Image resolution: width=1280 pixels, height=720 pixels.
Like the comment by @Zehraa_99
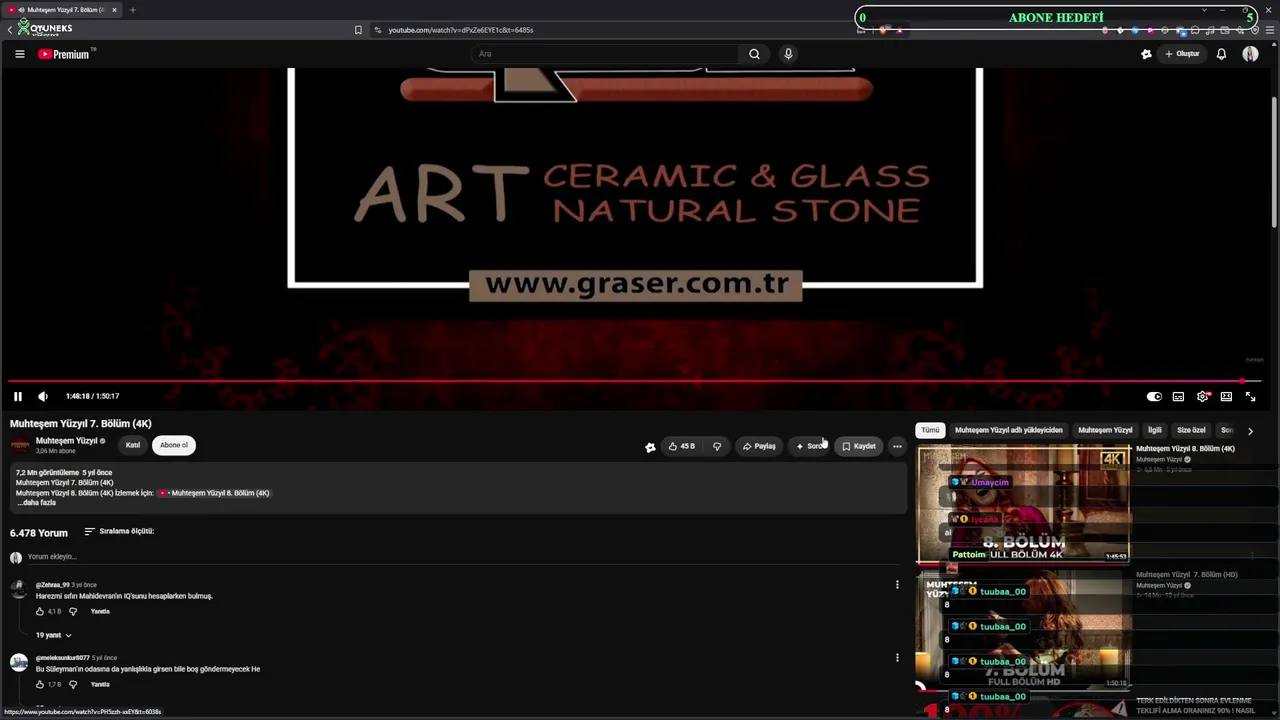point(40,611)
